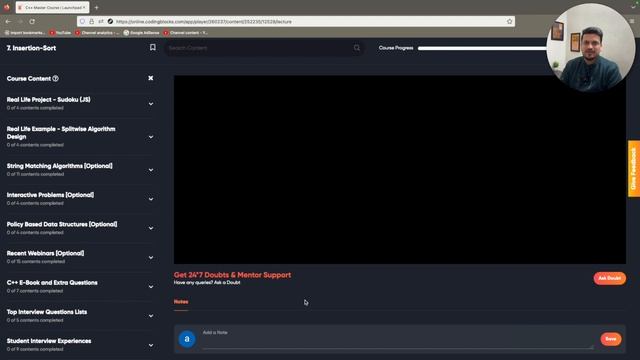Star this page with bookmark star
Image resolution: width=640 pixels, height=360 pixels.
[509, 21]
